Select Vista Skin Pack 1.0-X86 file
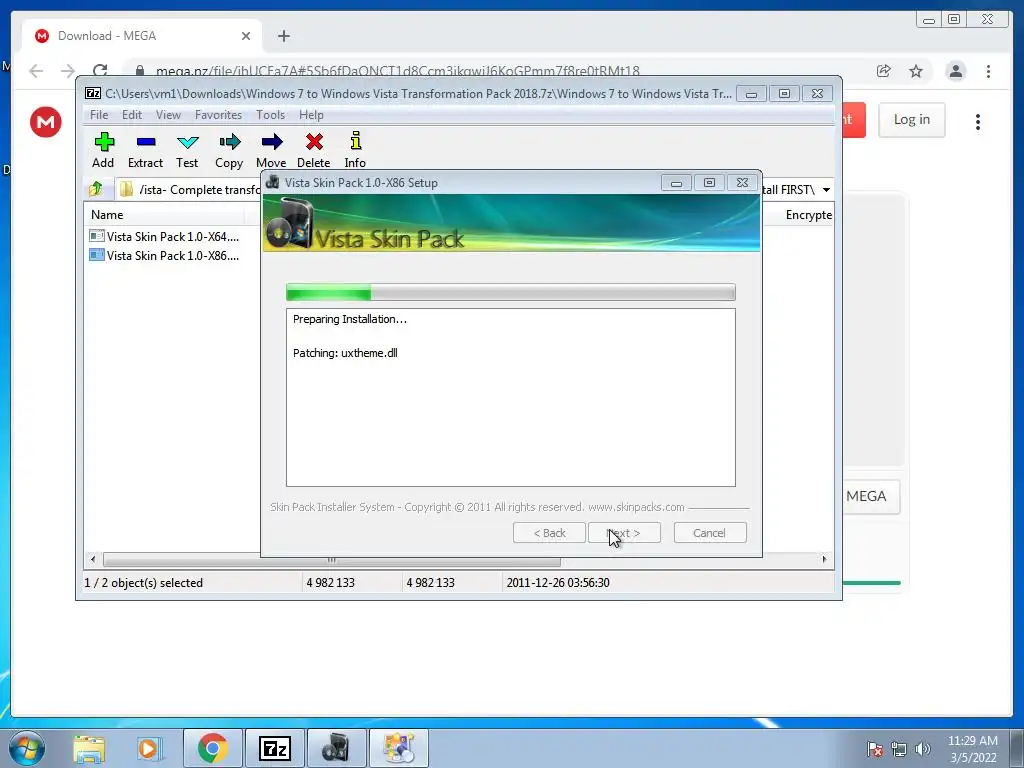The width and height of the screenshot is (1024, 768). pyautogui.click(x=165, y=255)
